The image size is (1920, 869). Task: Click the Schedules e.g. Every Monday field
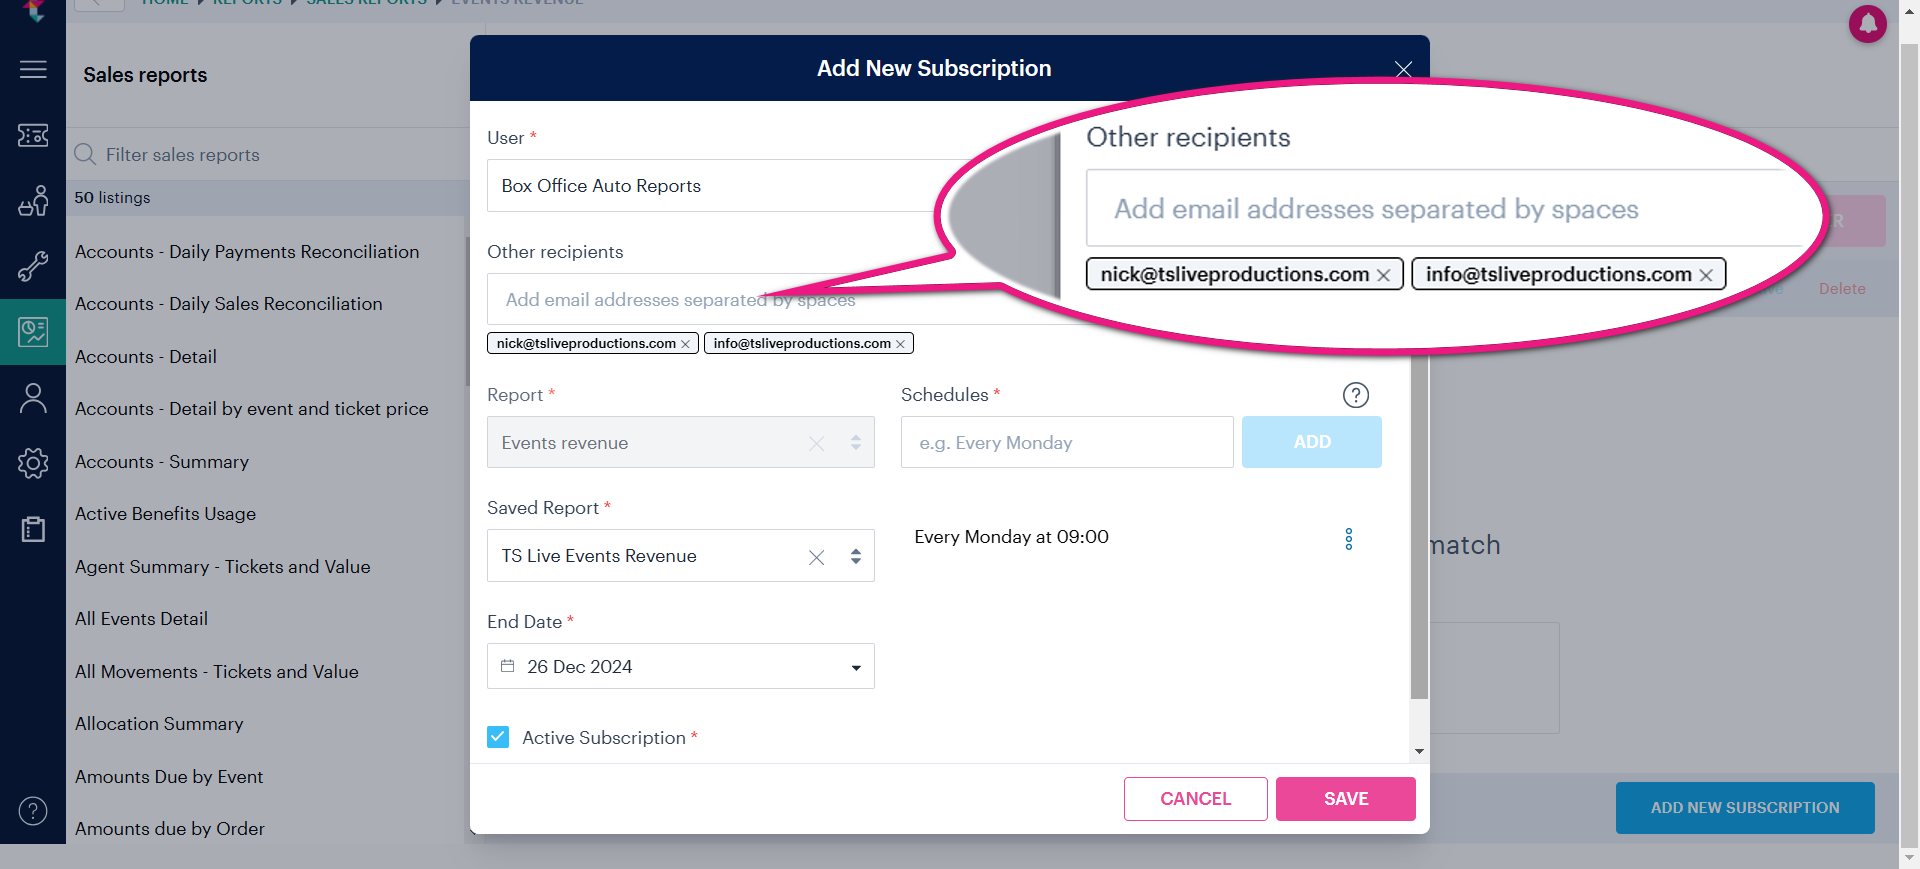[1067, 442]
